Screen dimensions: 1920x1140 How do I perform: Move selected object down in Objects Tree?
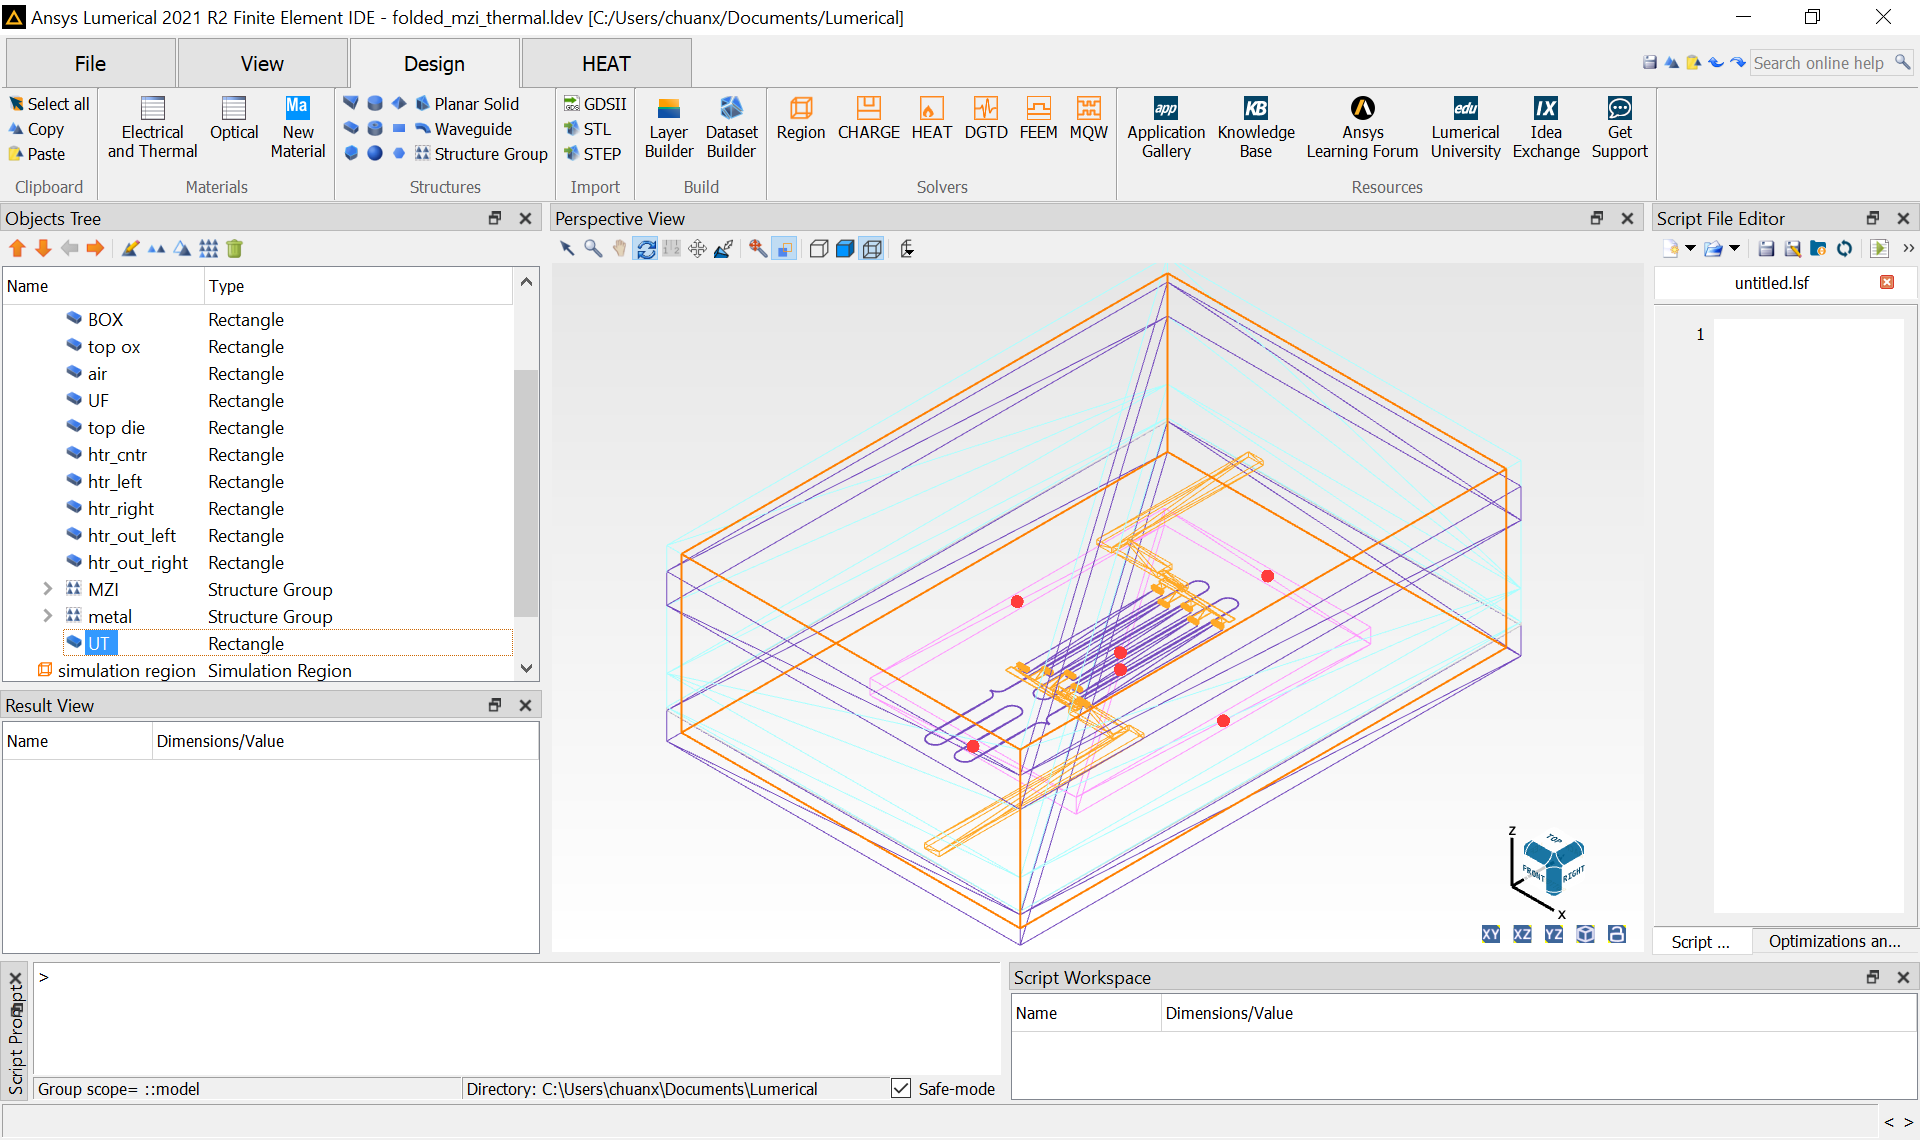(x=43, y=249)
